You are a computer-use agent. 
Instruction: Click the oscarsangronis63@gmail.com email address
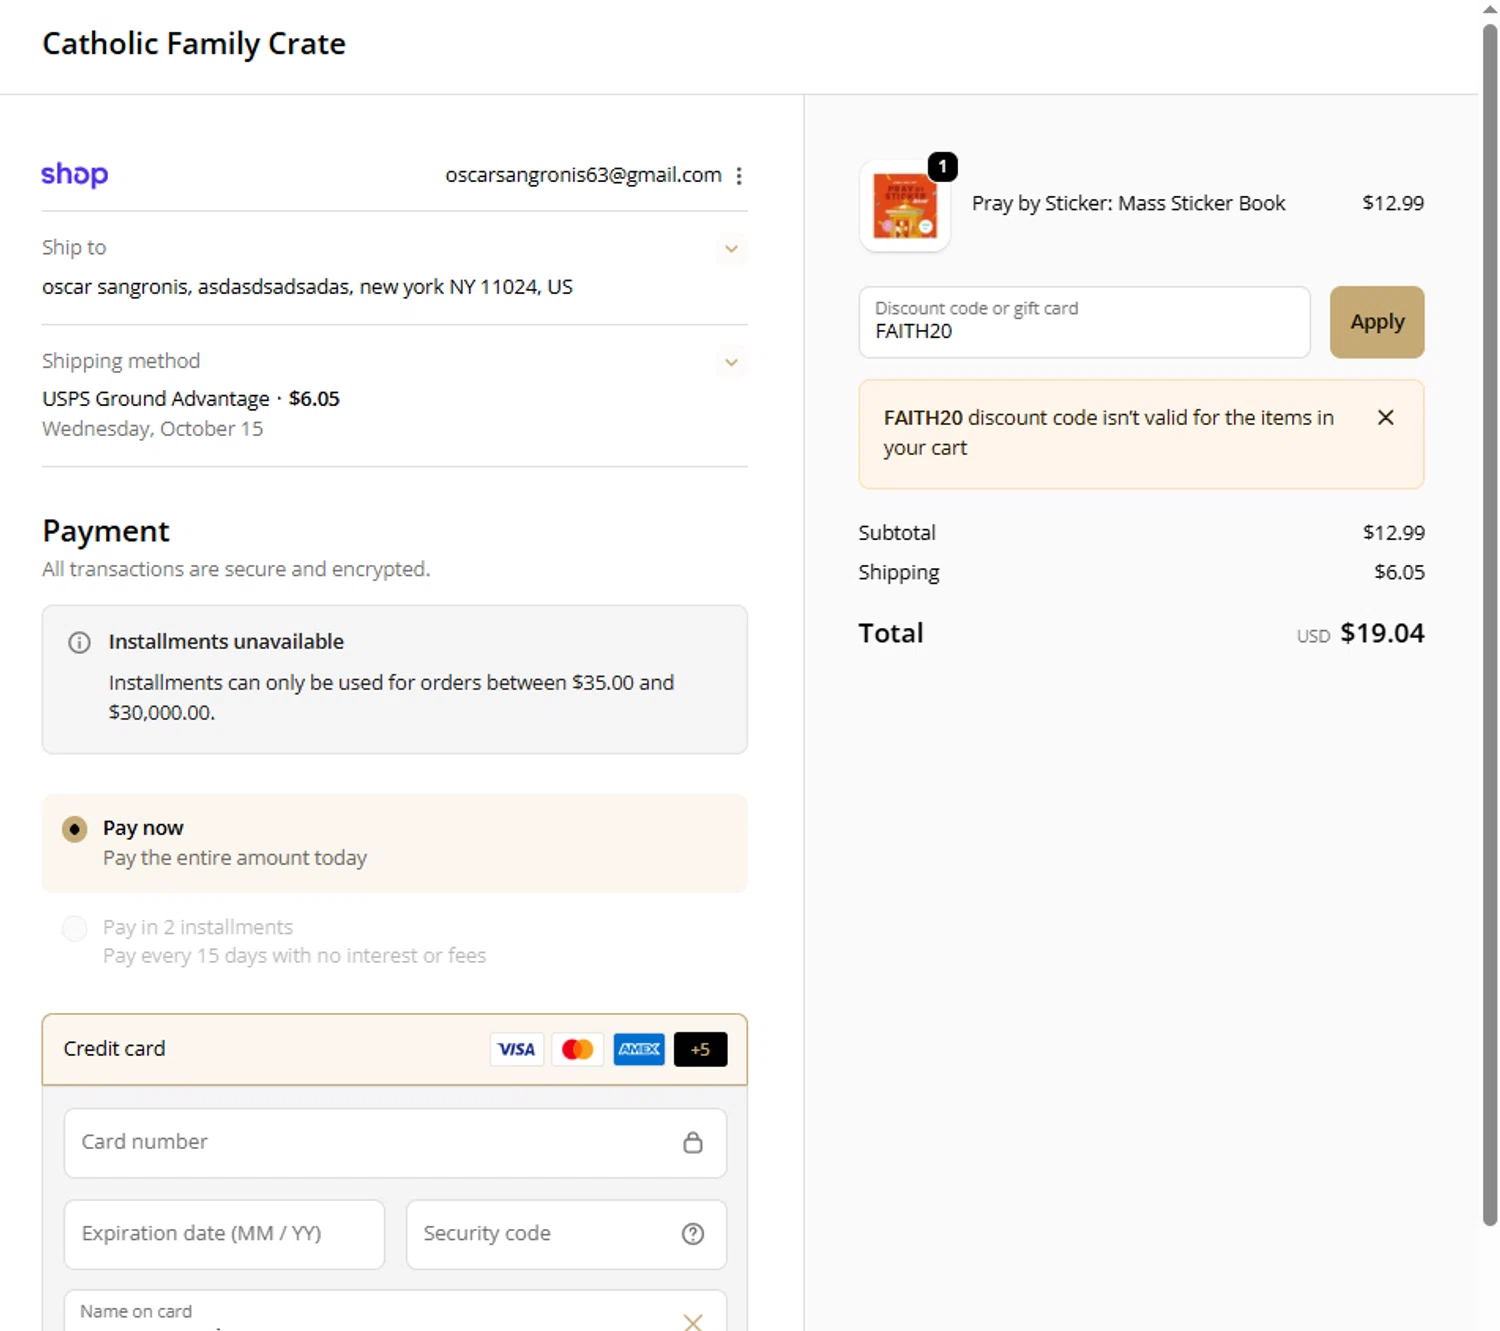click(x=583, y=175)
